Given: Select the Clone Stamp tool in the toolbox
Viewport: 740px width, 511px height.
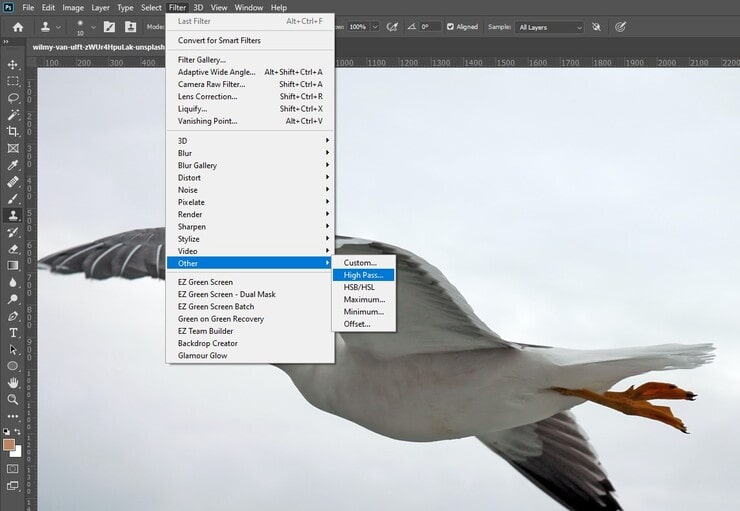Looking at the screenshot, I should (13, 216).
